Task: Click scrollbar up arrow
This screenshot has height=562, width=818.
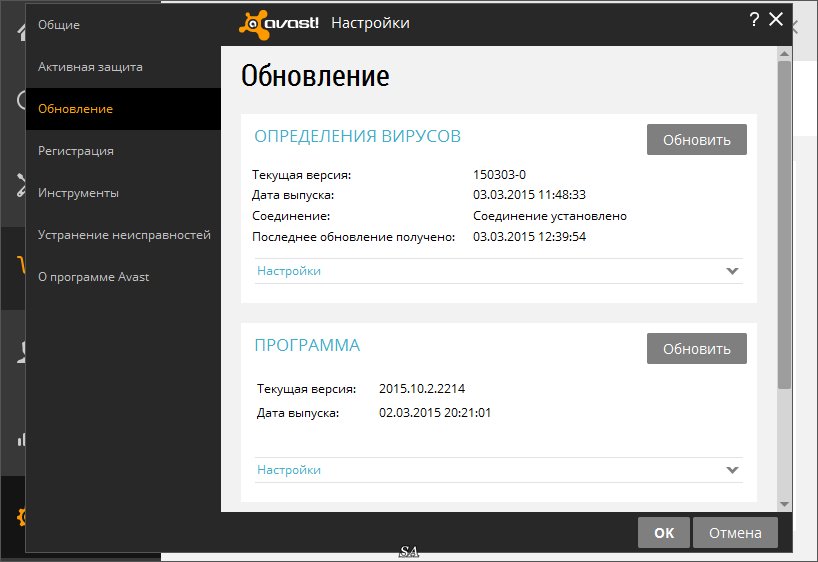Action: [784, 53]
